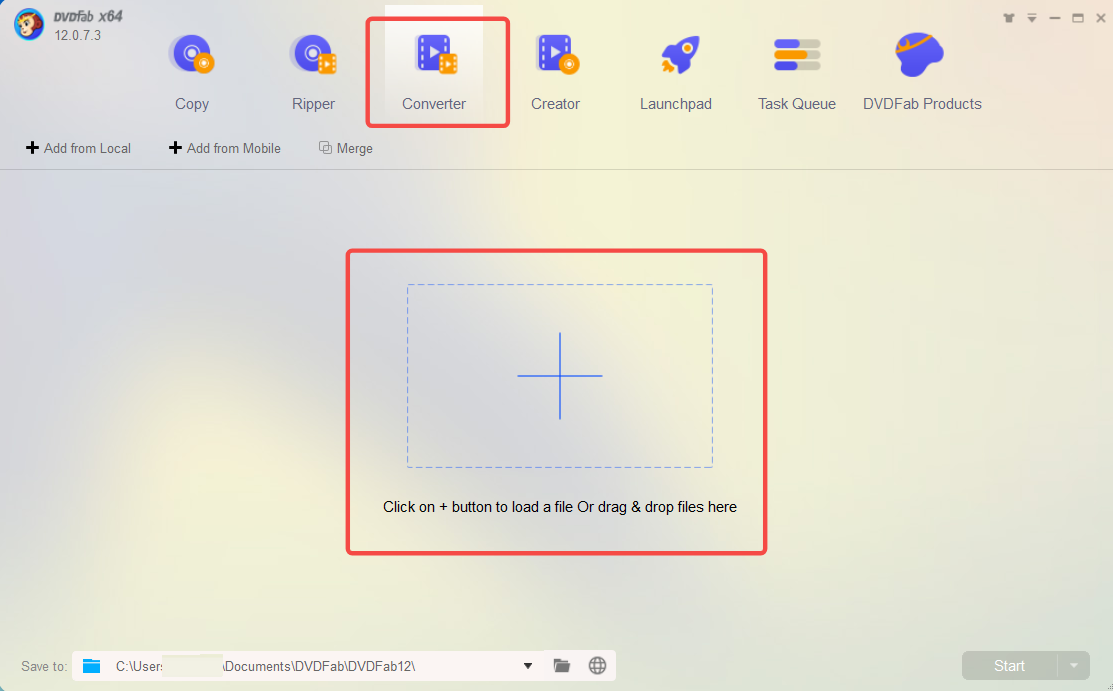Browse output folder with folder icon
The width and height of the screenshot is (1113, 691).
561,665
